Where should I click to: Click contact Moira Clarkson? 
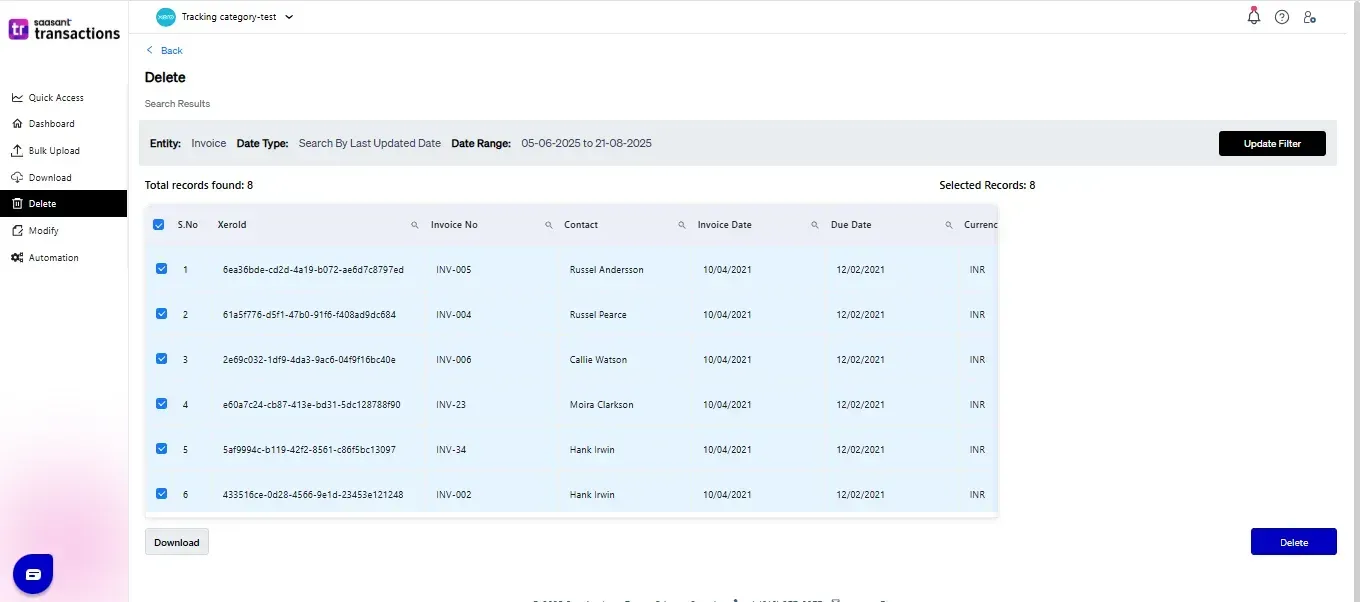click(x=602, y=405)
